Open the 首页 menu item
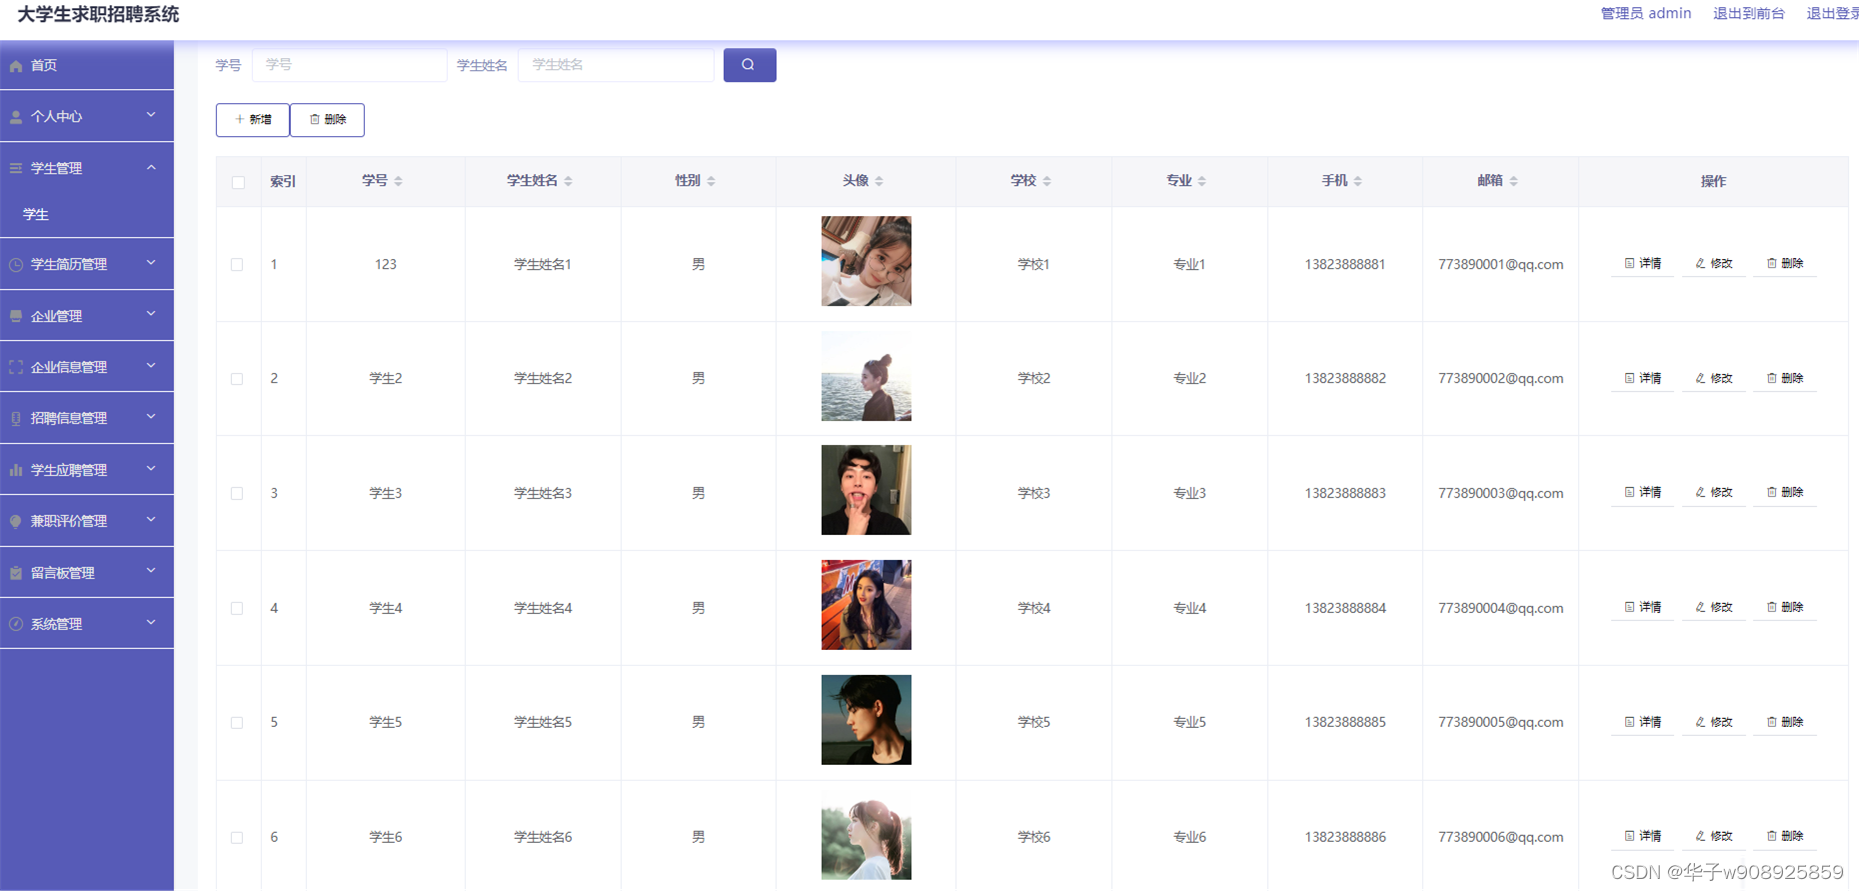The width and height of the screenshot is (1859, 891). [87, 65]
